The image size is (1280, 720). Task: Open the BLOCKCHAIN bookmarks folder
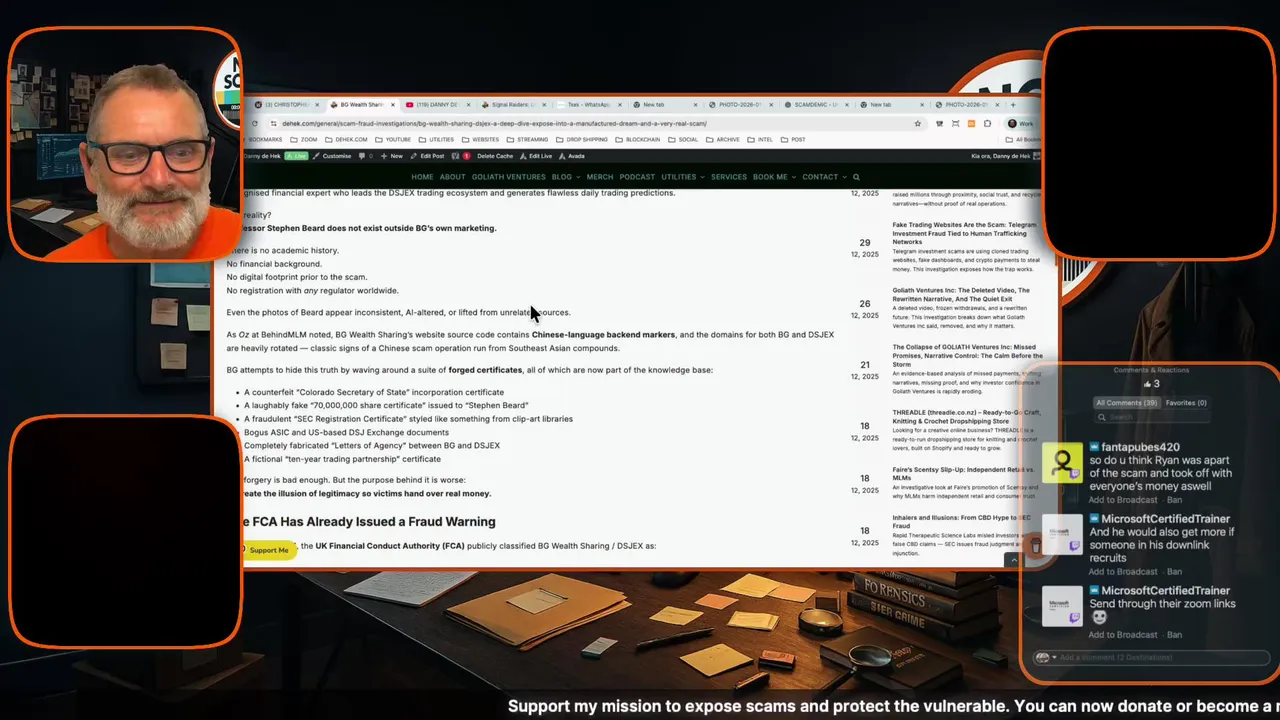638,140
